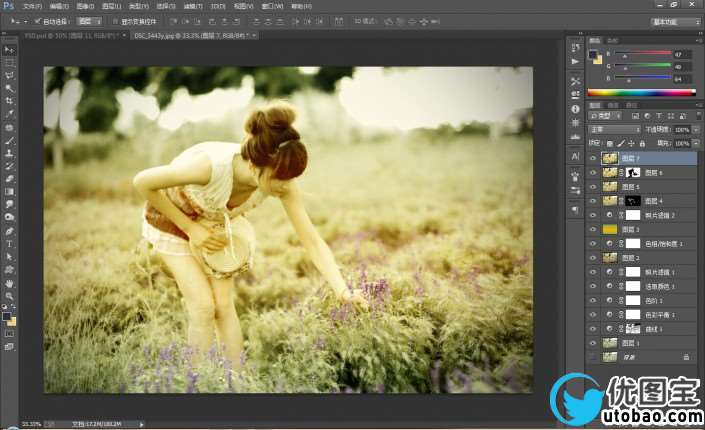The width and height of the screenshot is (705, 430).
Task: Hide layer 图层 4
Action: tap(593, 201)
